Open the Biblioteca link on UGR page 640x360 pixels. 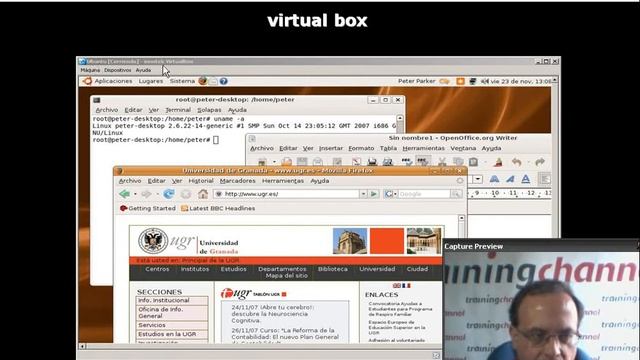(333, 269)
